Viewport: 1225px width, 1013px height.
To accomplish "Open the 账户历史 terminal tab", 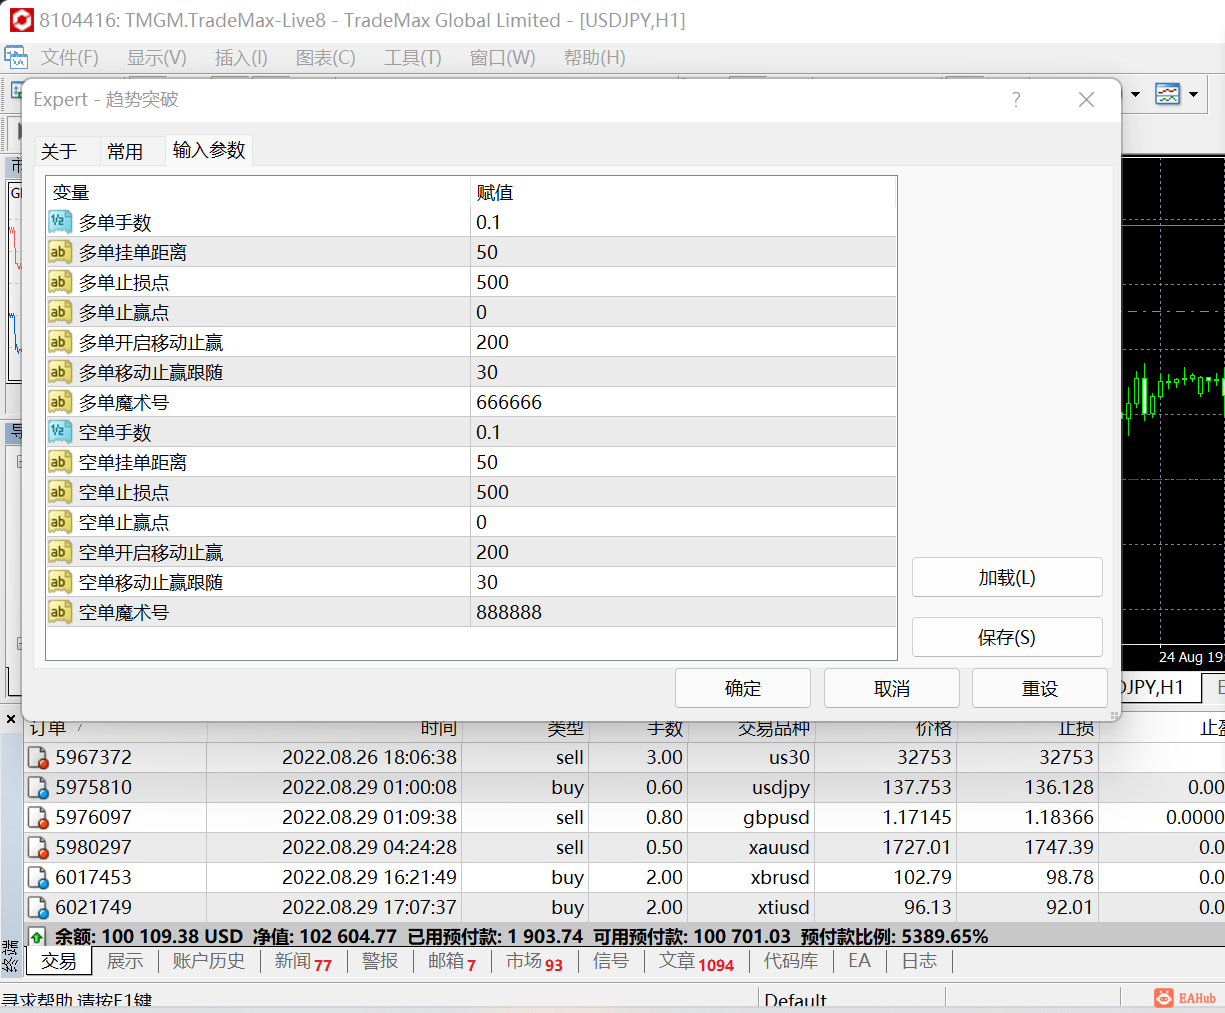I will click(x=209, y=961).
